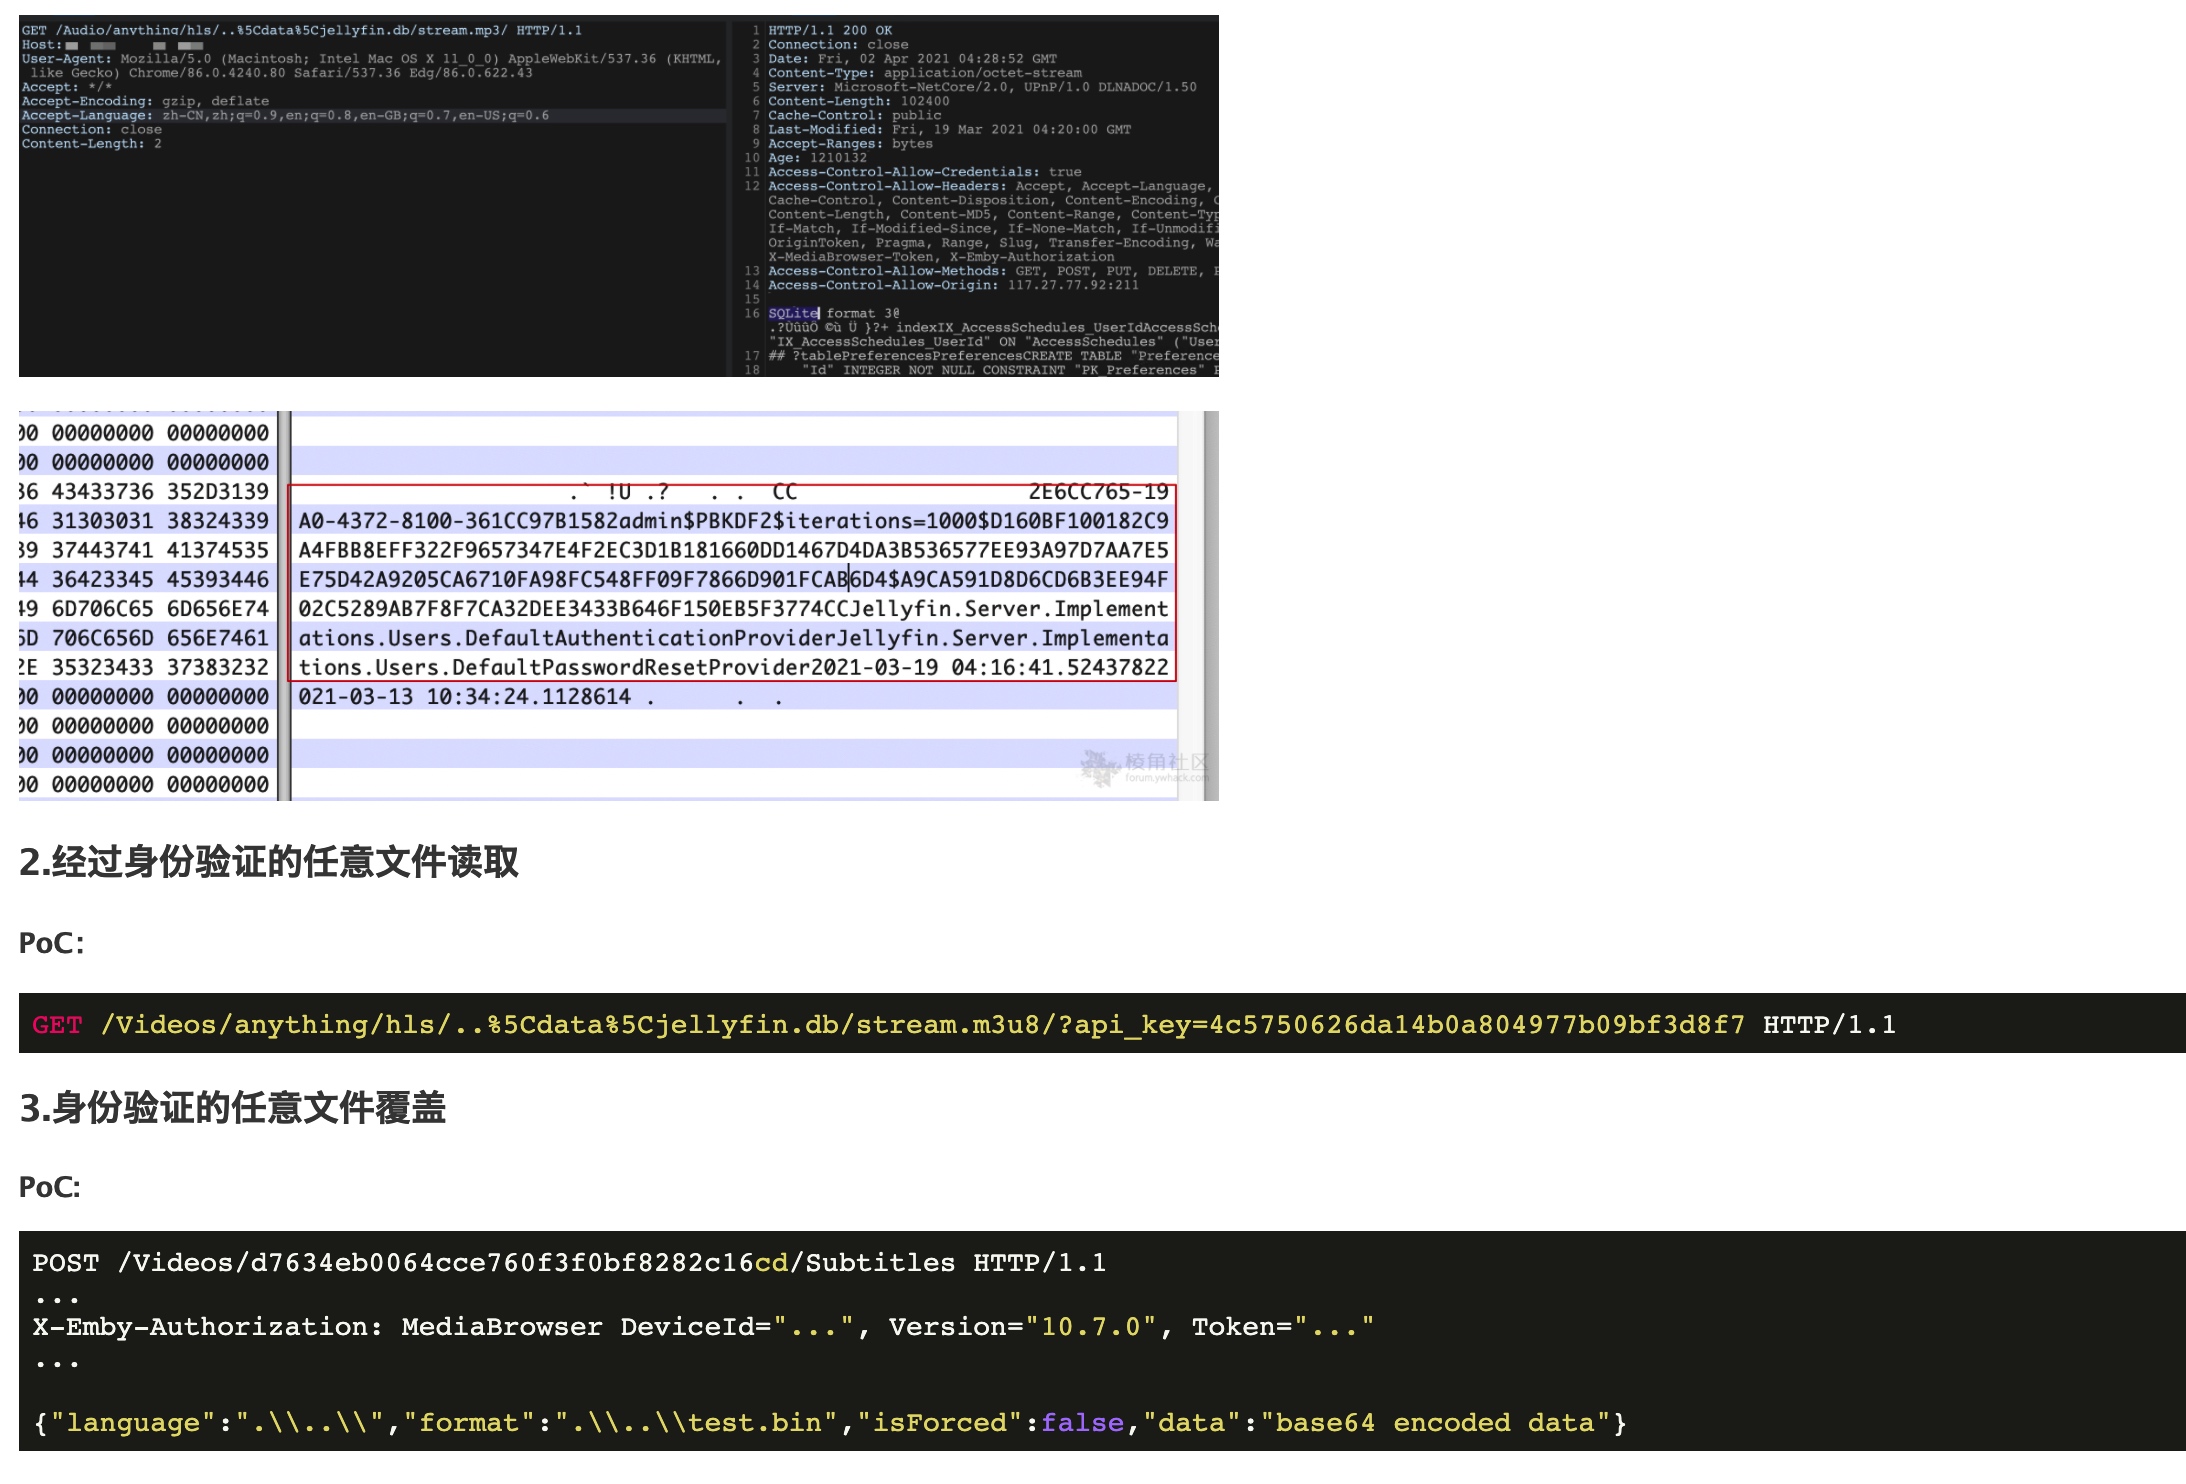Click the Burp request/response screenshot image
The width and height of the screenshot is (2186, 1484).
click(618, 196)
